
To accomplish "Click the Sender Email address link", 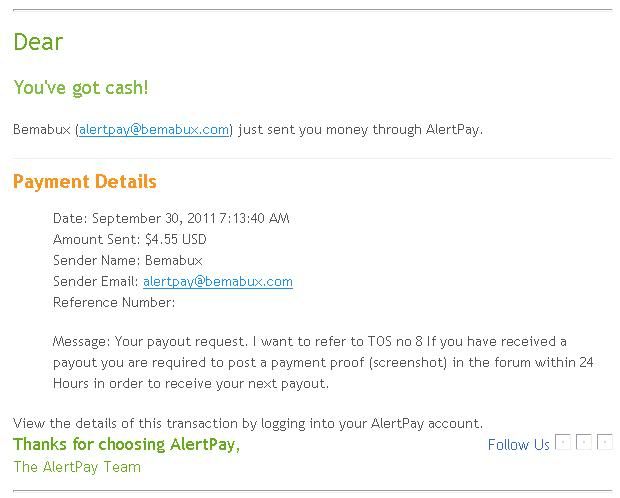I will [218, 282].
